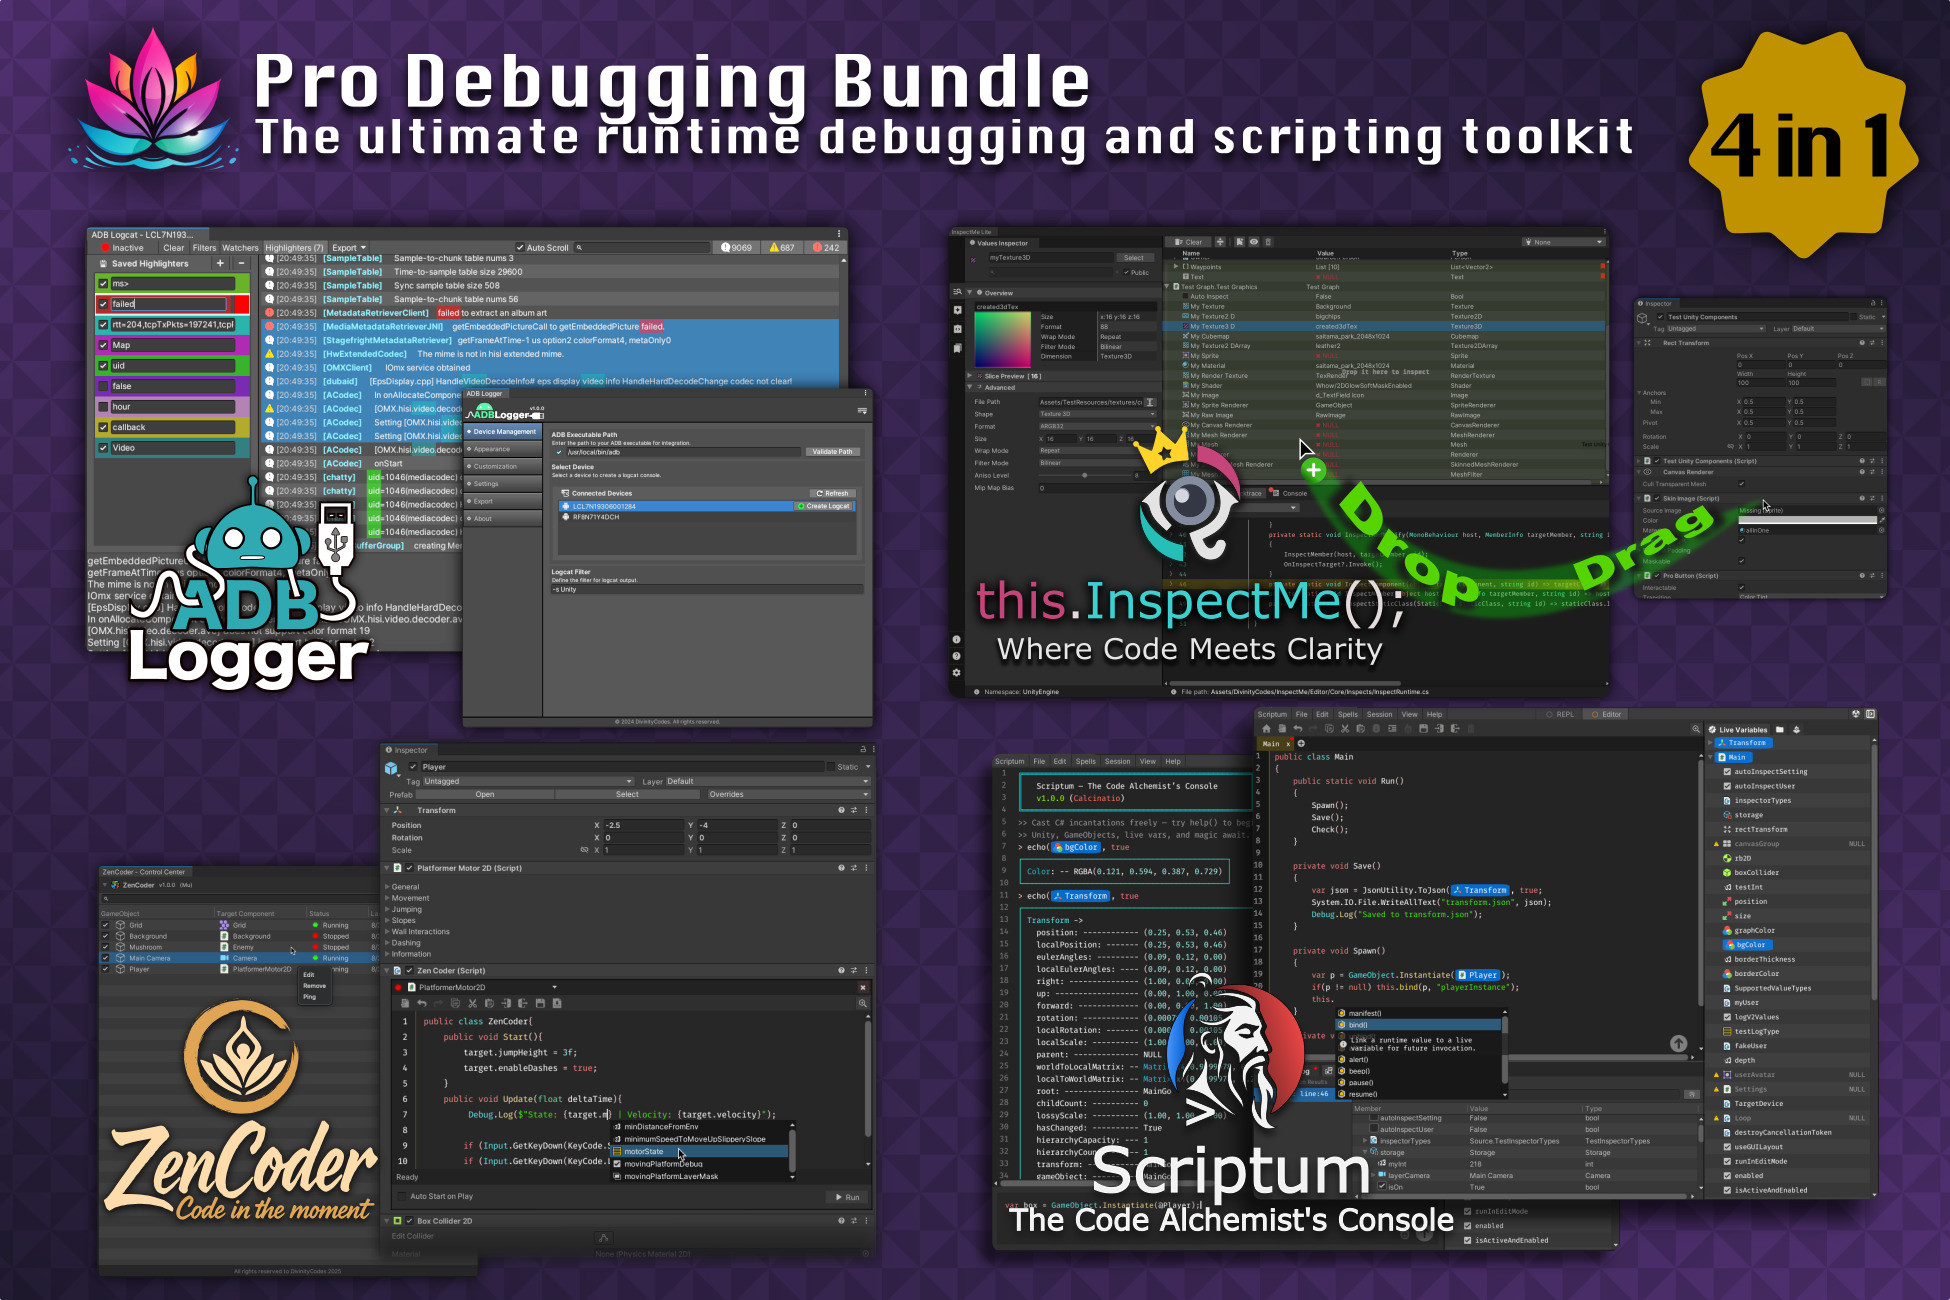Click the plus icon beside Saved Highlighters
This screenshot has width=1950, height=1300.
(220, 263)
